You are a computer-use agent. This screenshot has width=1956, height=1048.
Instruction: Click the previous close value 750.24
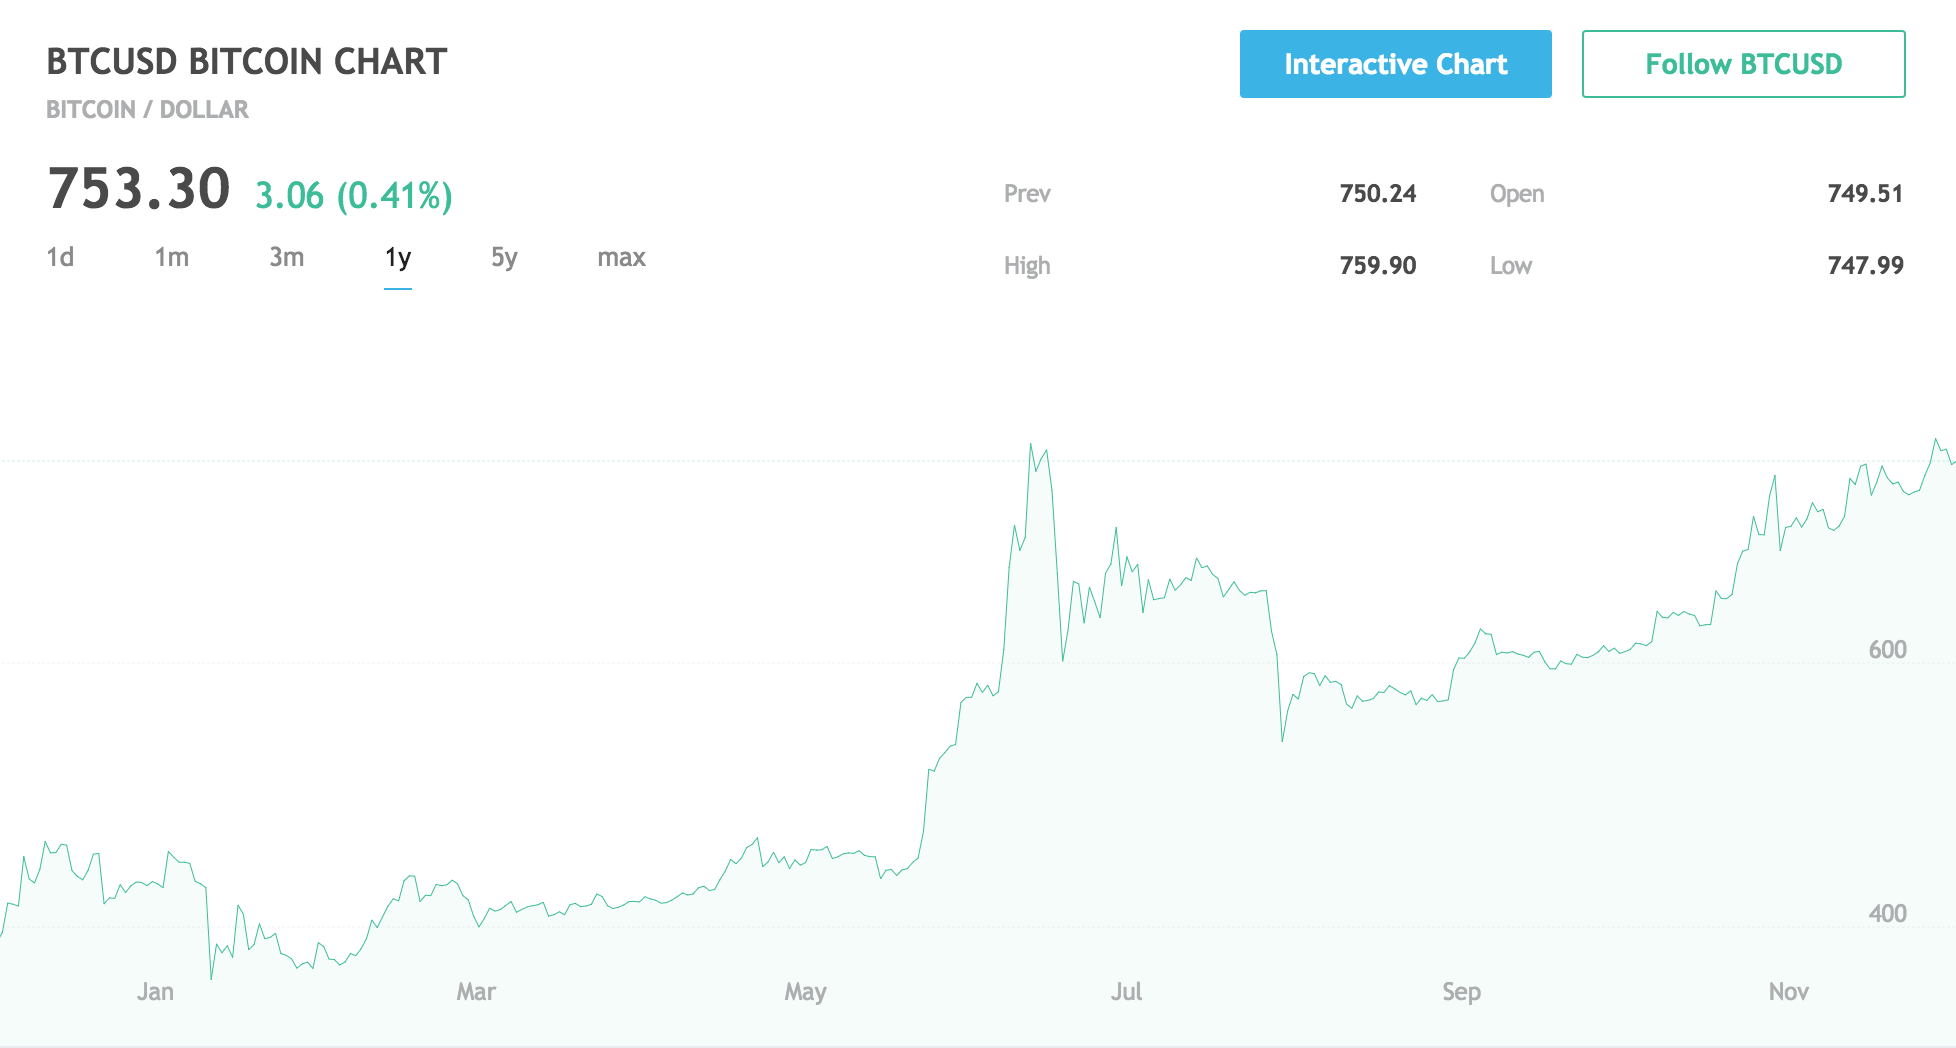click(1378, 193)
